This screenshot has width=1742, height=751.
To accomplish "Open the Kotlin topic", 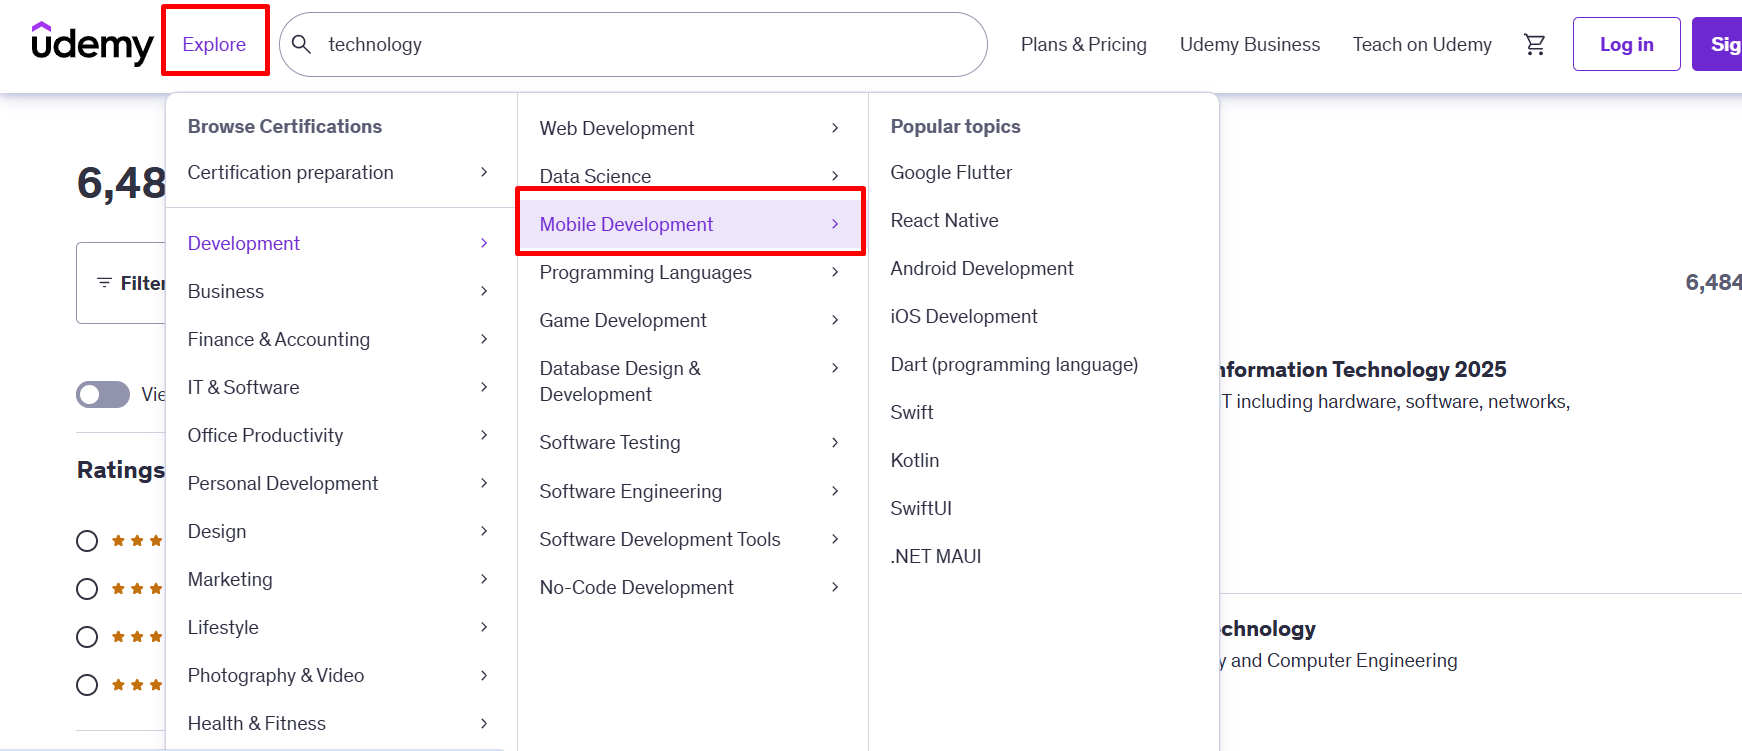I will tap(915, 460).
